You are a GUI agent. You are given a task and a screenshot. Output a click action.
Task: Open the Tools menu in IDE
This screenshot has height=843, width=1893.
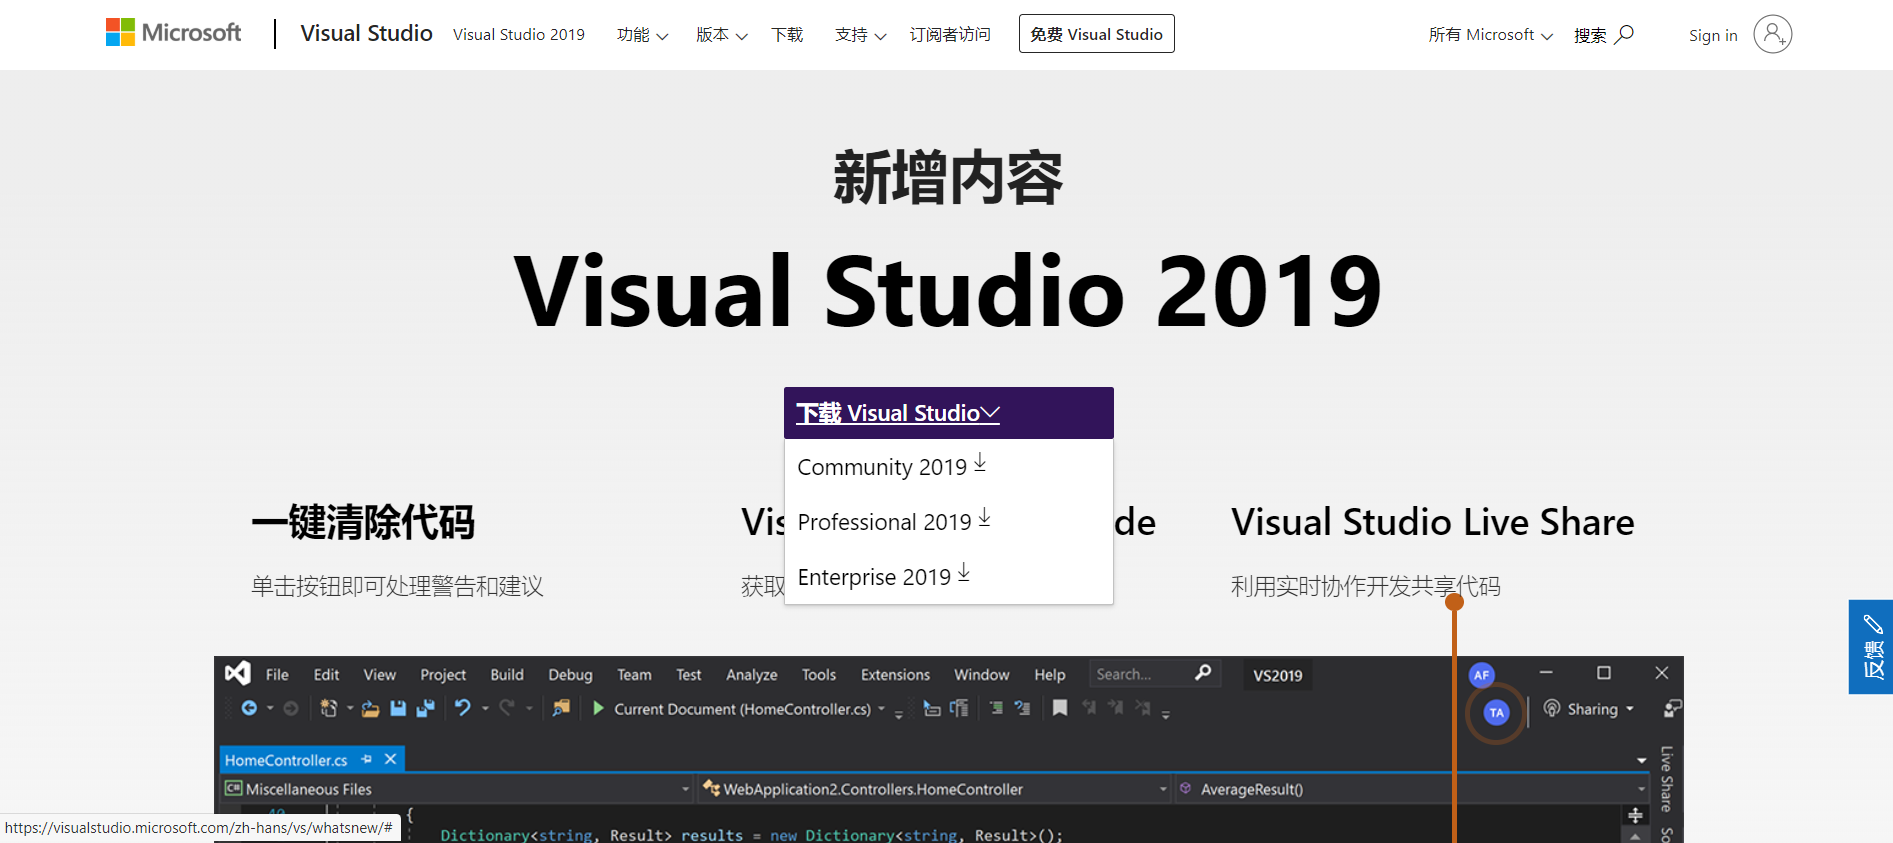click(x=819, y=674)
